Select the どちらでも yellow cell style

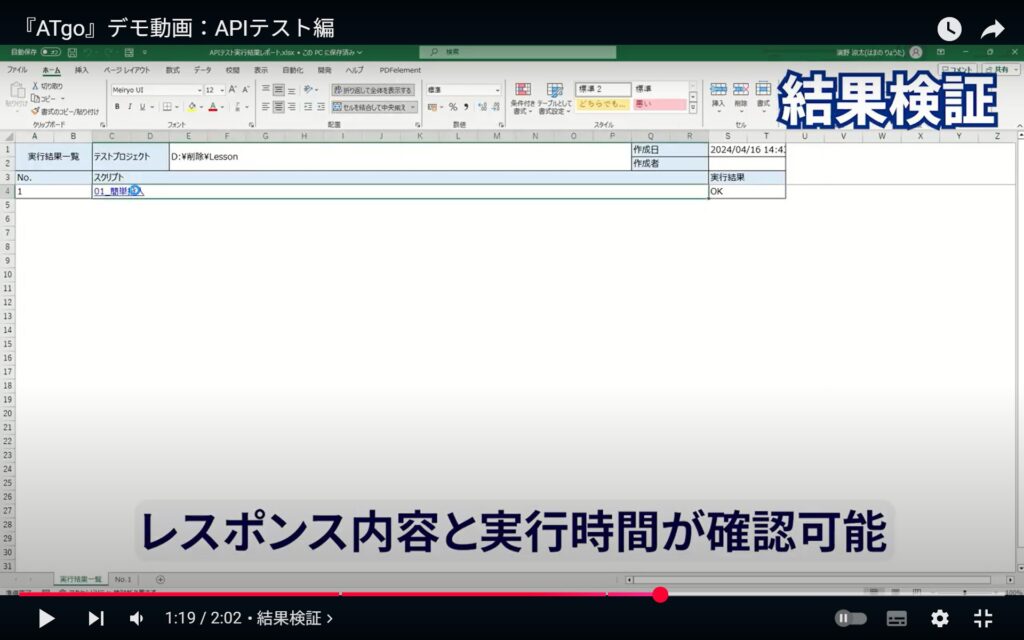pyautogui.click(x=603, y=104)
